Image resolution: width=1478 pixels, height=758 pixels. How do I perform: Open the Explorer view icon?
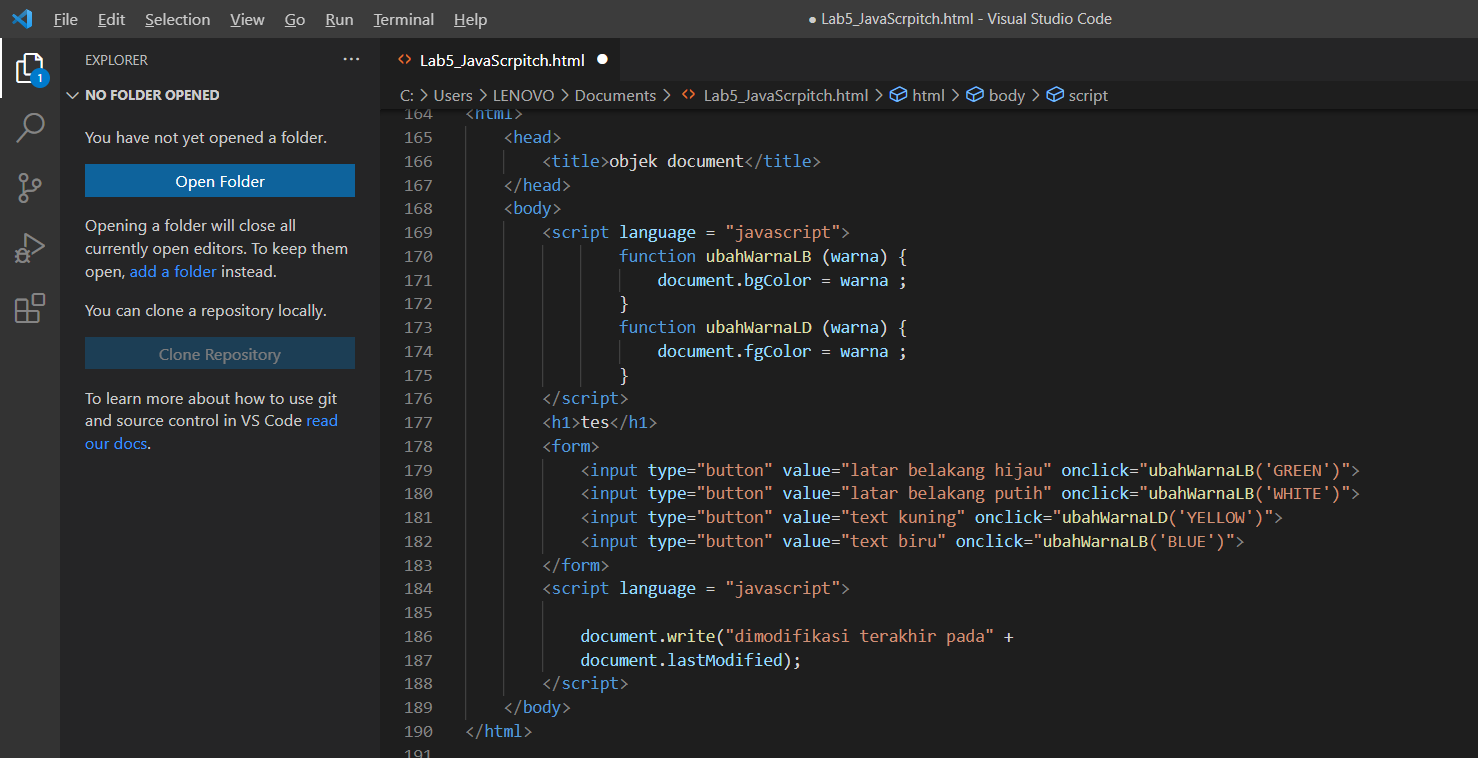point(29,68)
